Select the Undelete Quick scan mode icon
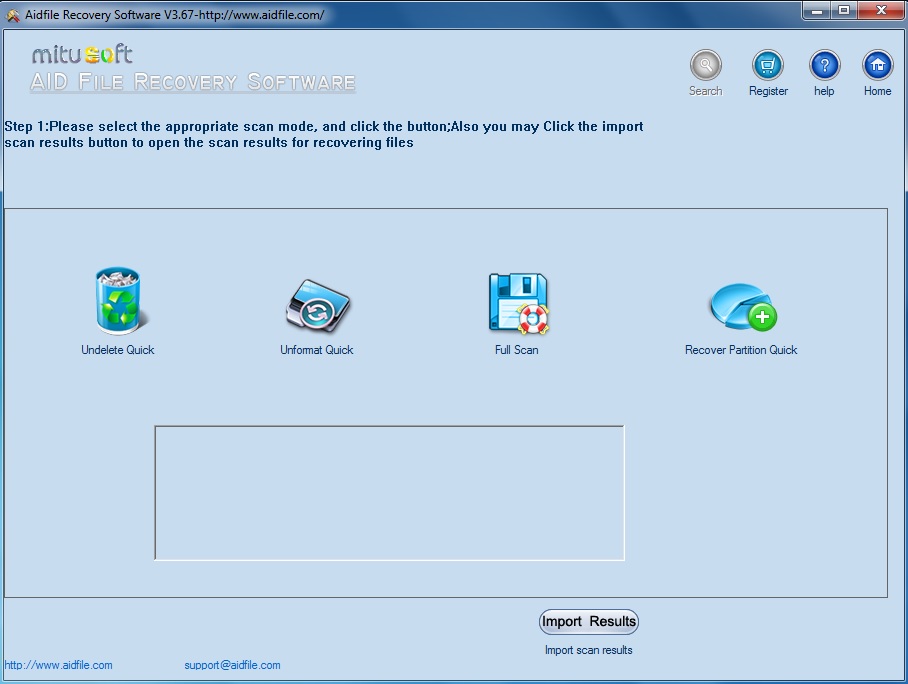Screen dimensions: 908x684 coord(117,300)
